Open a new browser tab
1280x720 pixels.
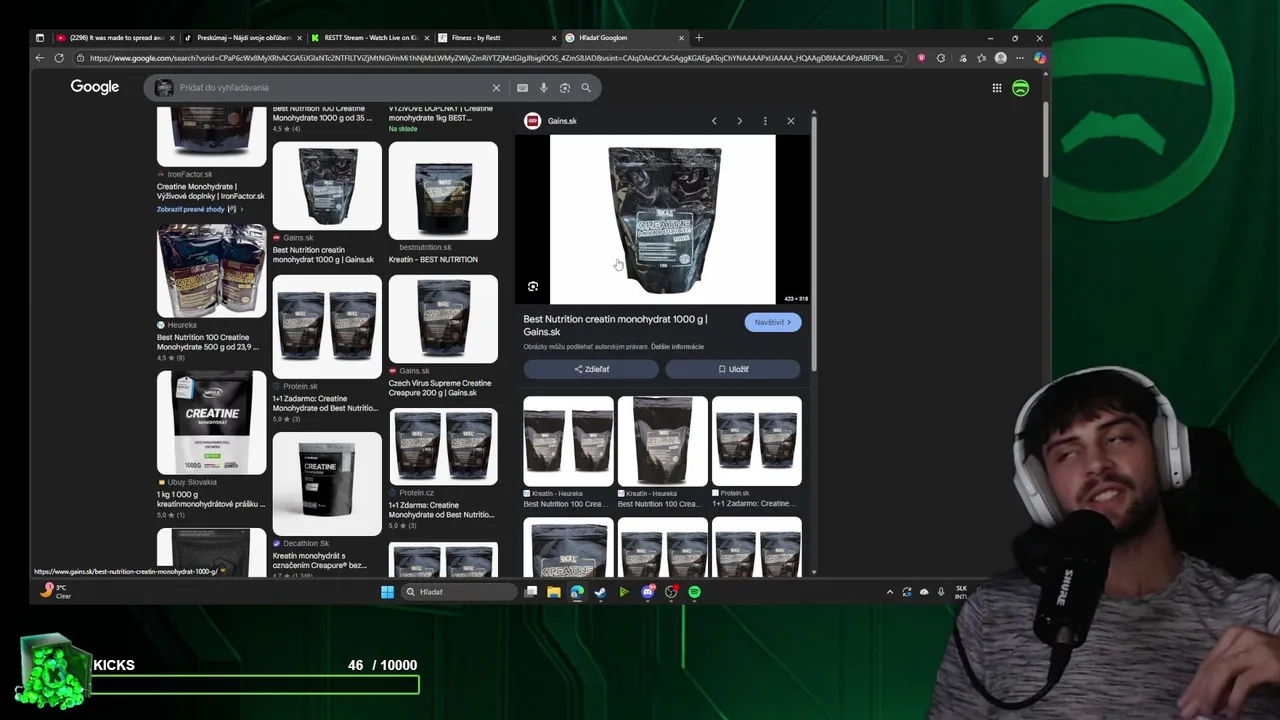[x=699, y=38]
